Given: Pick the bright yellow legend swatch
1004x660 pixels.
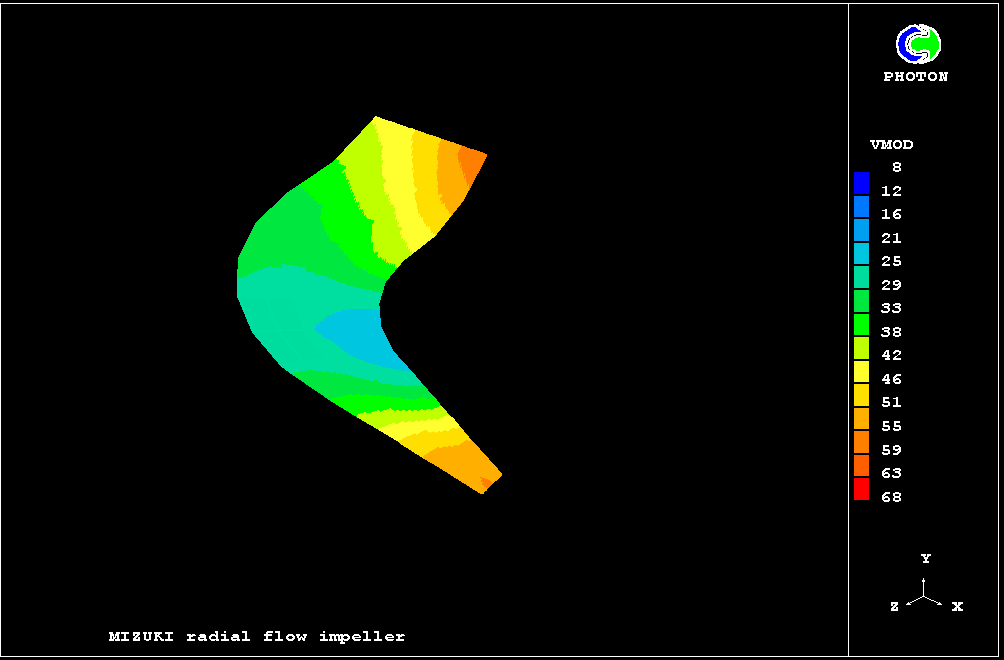Looking at the screenshot, I should [x=861, y=371].
